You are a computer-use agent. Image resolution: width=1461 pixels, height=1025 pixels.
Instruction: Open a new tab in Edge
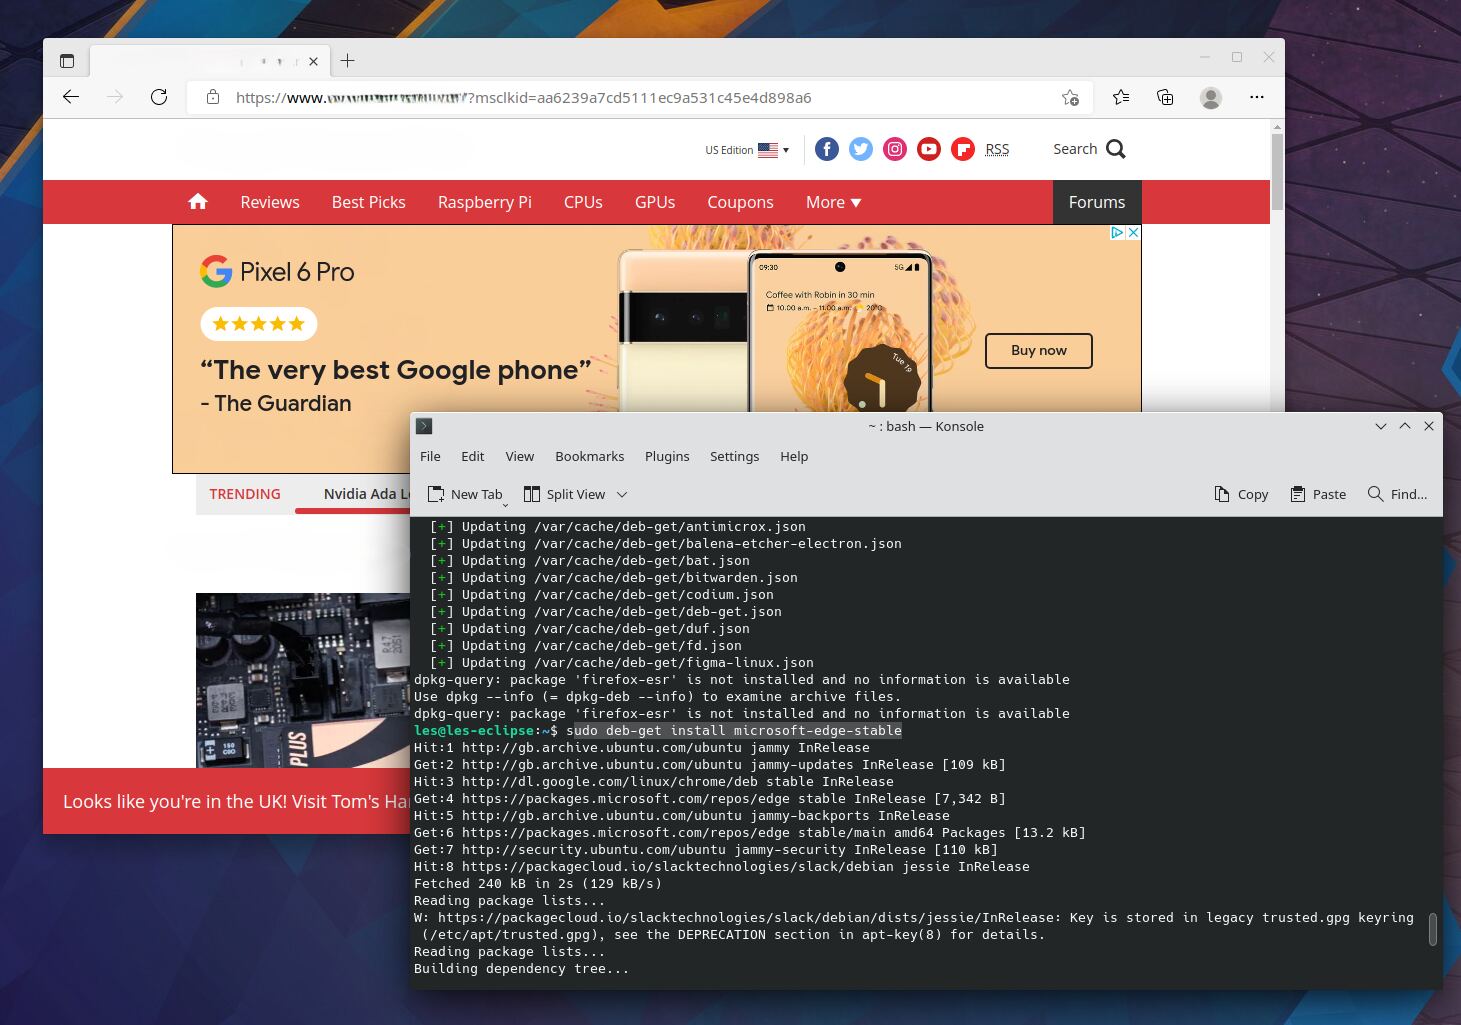point(347,61)
